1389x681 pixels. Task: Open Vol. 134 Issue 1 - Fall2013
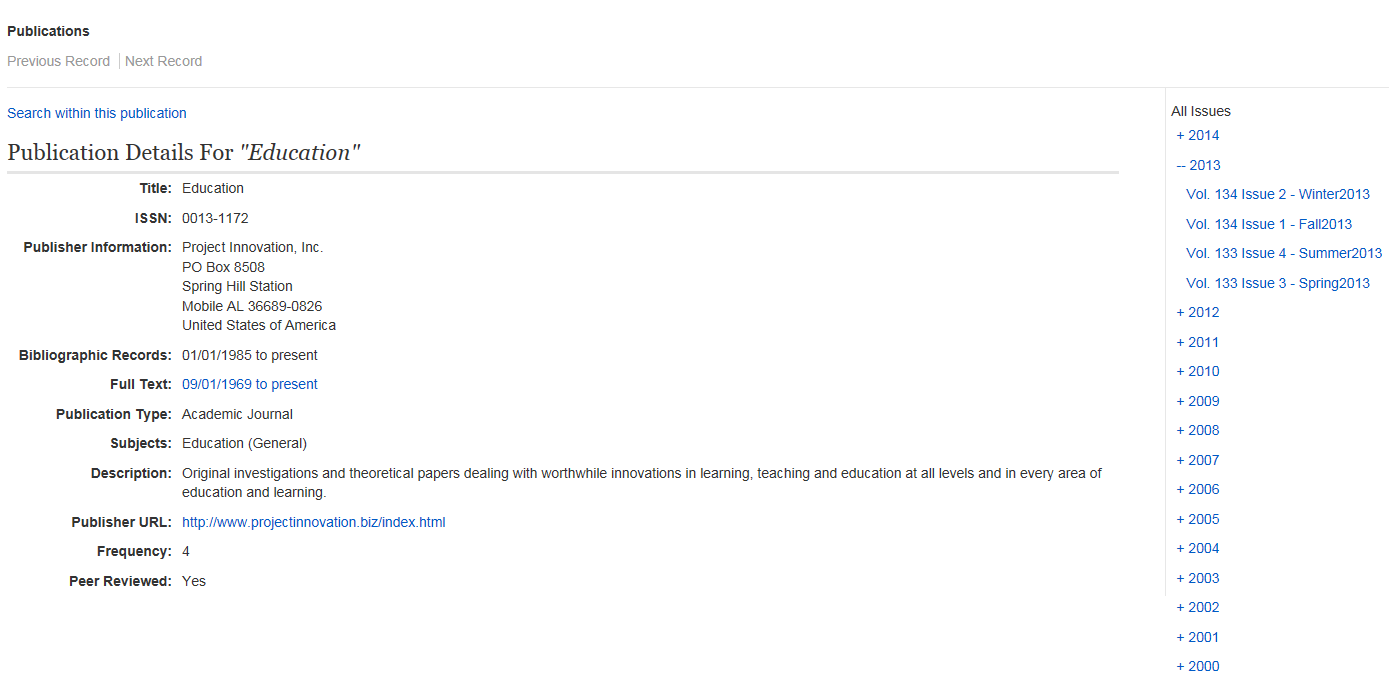coord(1268,225)
